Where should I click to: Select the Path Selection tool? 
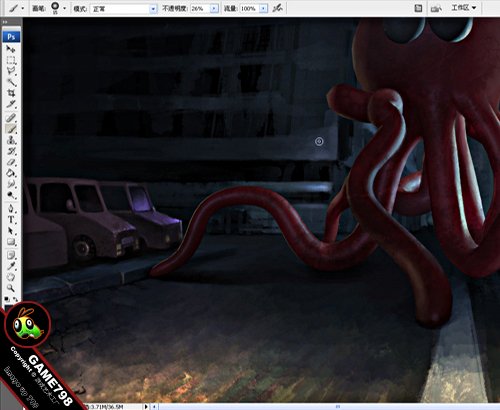pyautogui.click(x=11, y=230)
